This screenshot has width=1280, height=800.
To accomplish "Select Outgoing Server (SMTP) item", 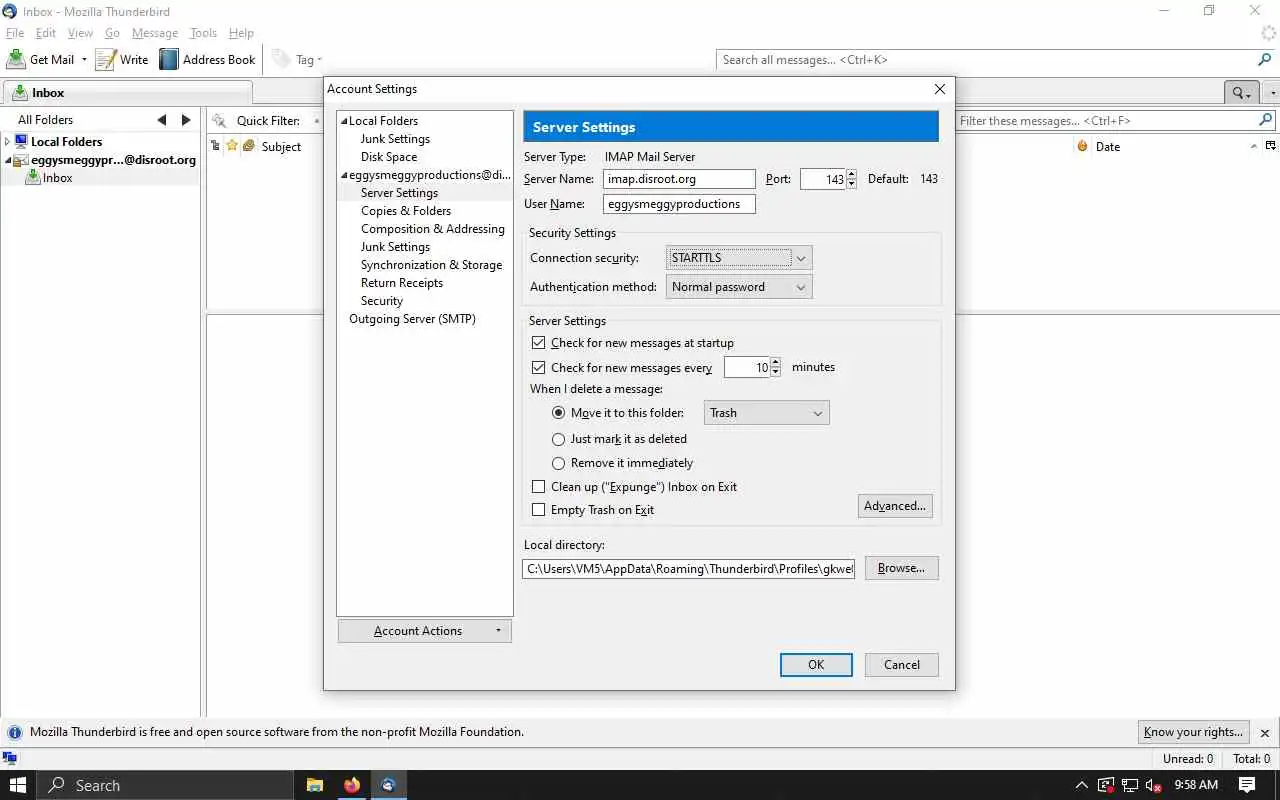I will point(412,319).
